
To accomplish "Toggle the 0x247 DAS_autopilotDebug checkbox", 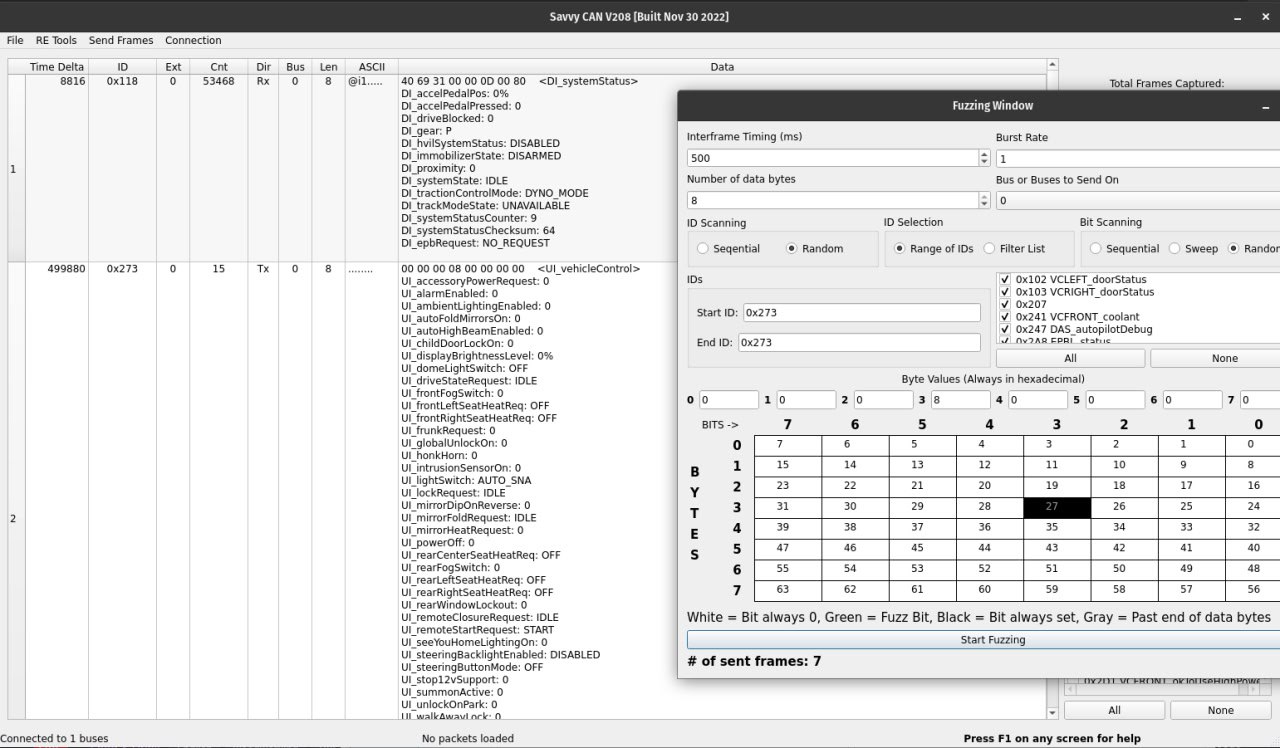I will [1005, 329].
